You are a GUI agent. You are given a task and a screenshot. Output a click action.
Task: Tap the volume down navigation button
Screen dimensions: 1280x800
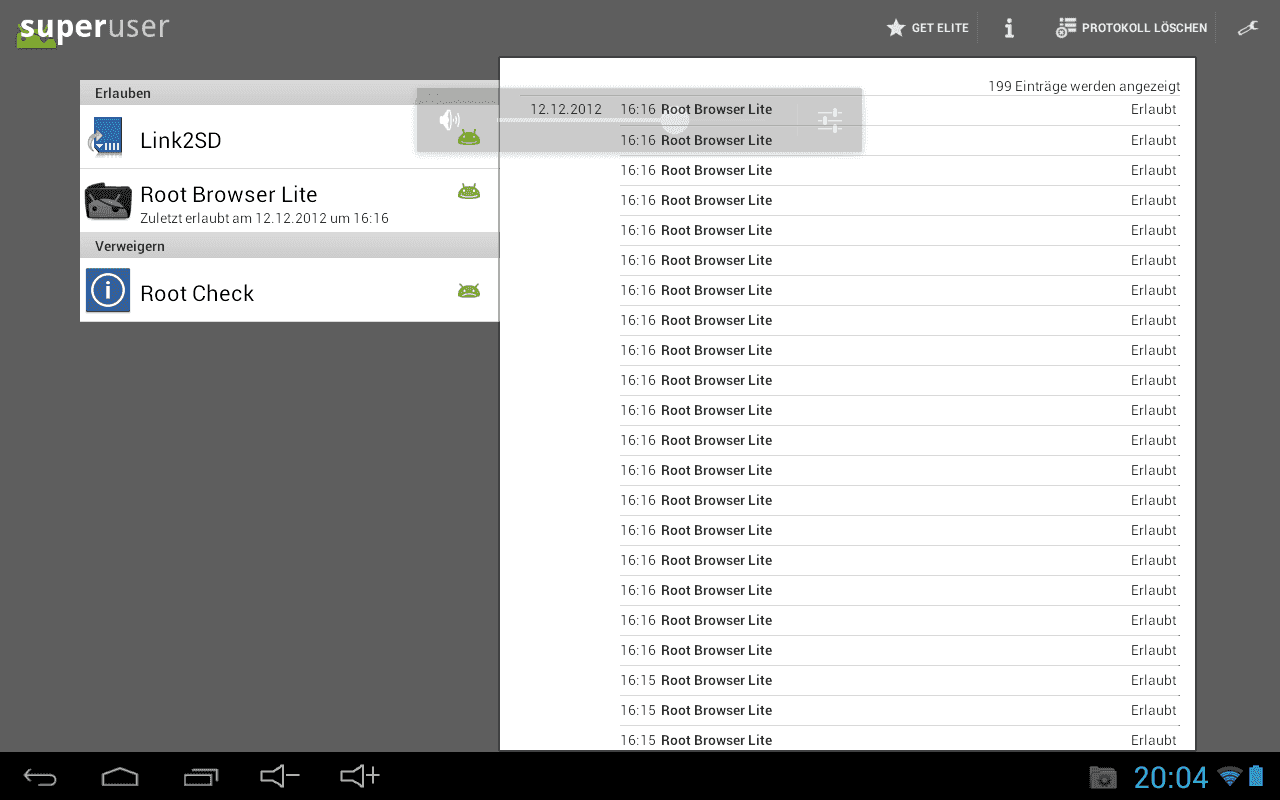coord(280,776)
